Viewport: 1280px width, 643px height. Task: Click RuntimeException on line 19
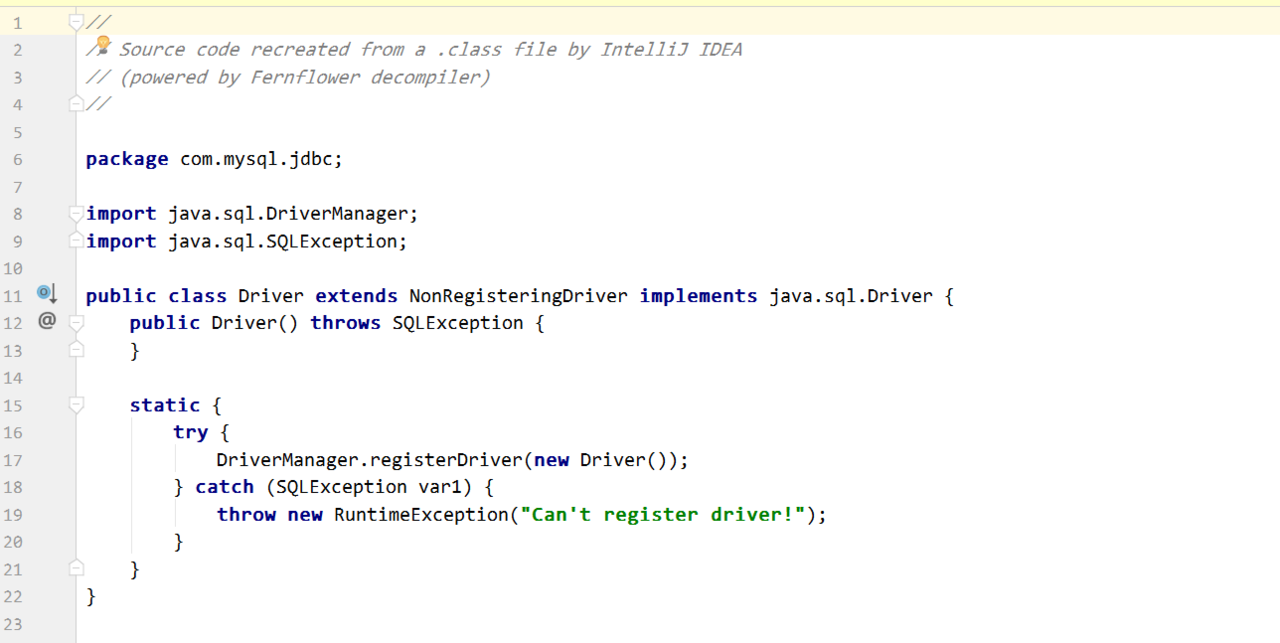point(421,514)
